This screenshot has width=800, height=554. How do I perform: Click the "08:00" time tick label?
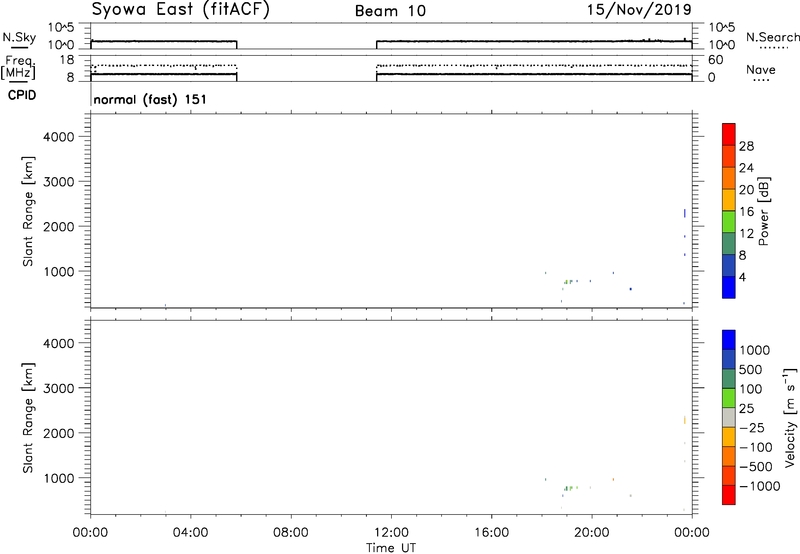(290, 533)
